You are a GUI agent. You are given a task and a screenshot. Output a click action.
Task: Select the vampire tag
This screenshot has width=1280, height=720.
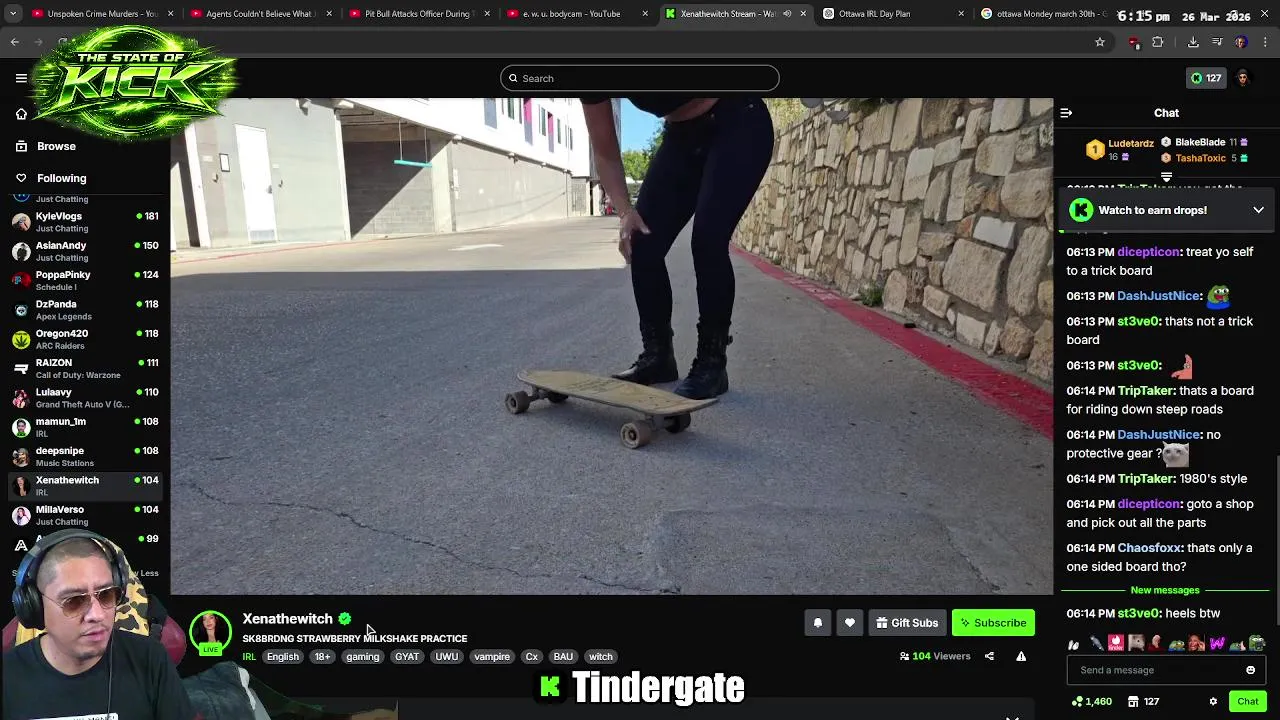point(492,657)
